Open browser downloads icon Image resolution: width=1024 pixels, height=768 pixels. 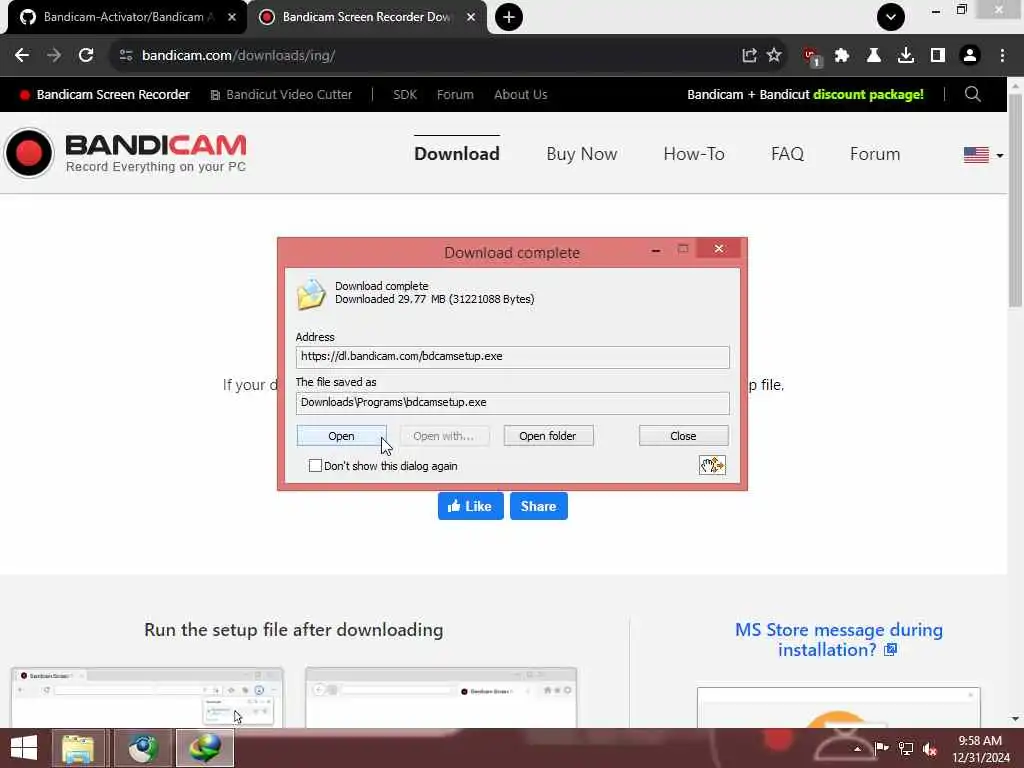(906, 56)
